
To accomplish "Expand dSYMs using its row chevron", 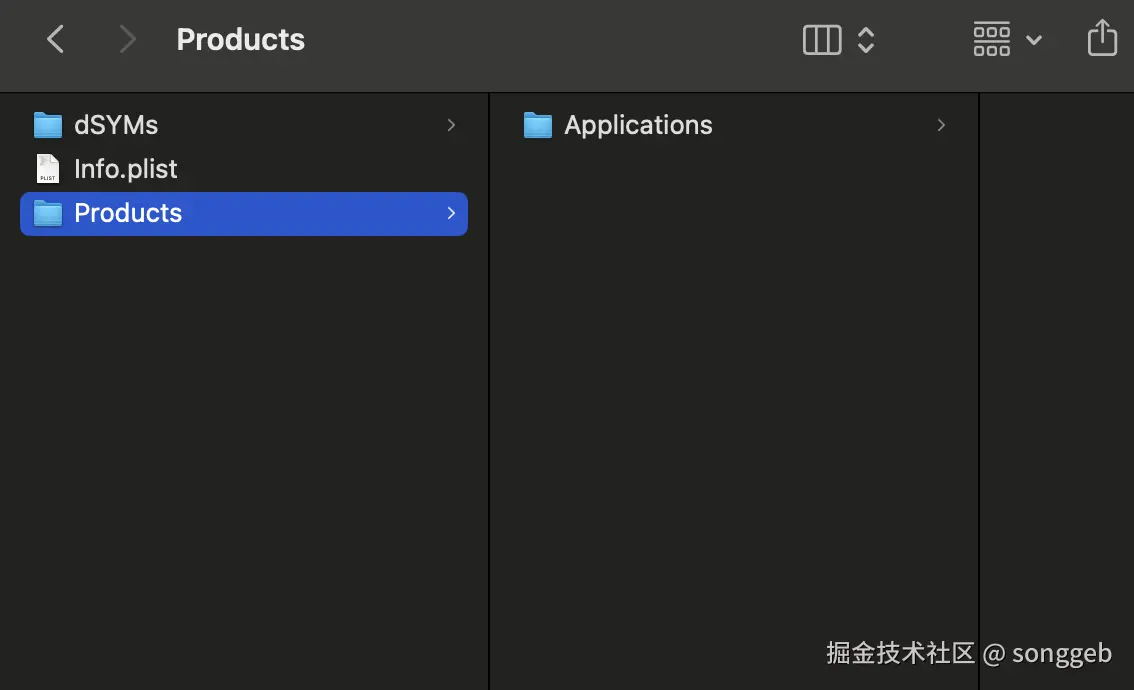I will pos(451,125).
